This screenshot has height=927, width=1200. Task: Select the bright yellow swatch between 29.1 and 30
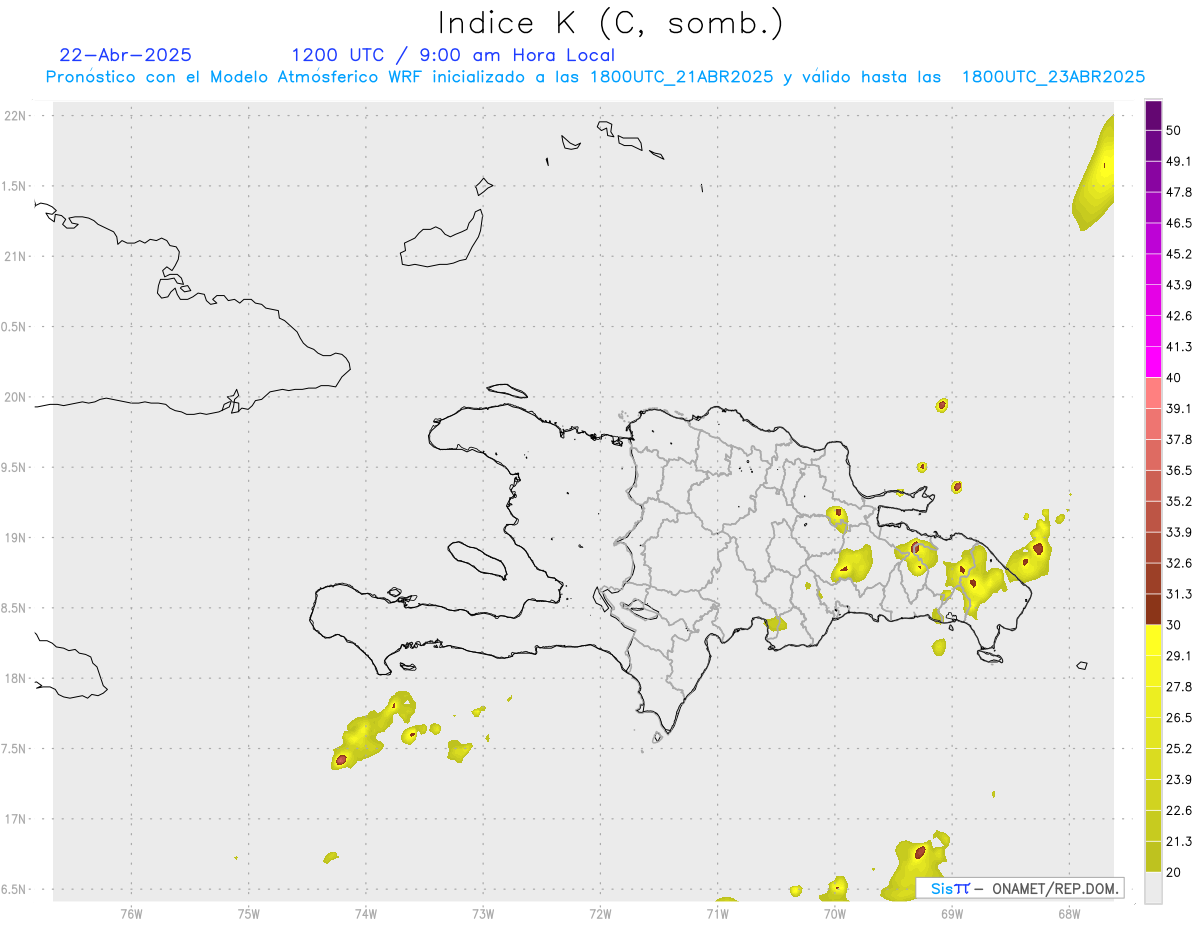coord(1153,640)
